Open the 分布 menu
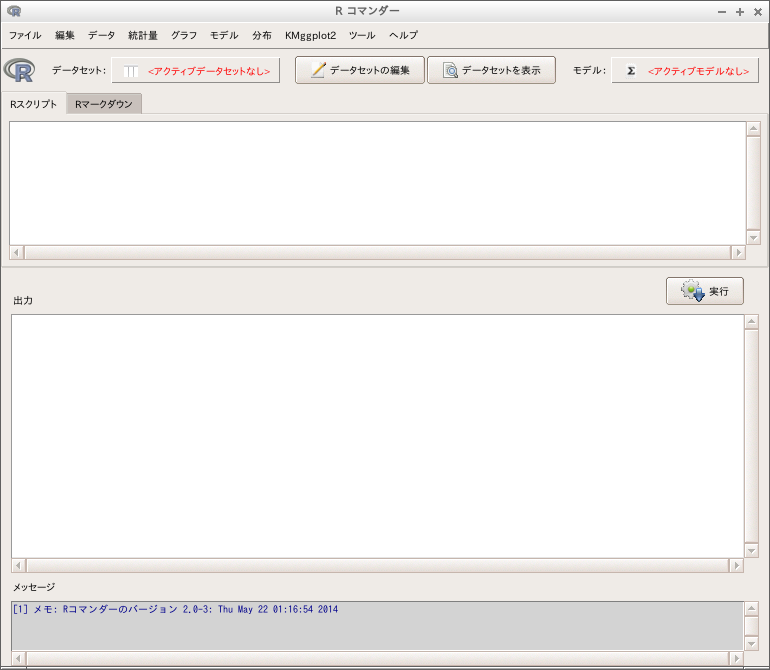 click(262, 35)
